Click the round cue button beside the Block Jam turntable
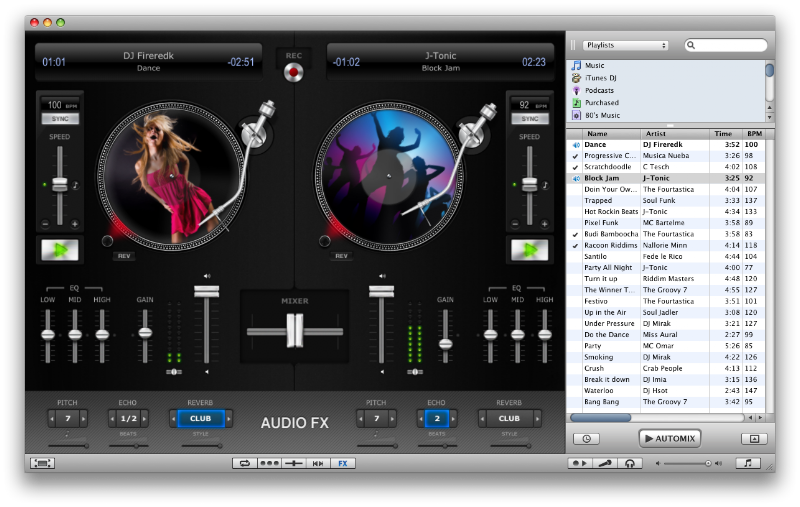Viewport: 800px width, 507px height. coord(324,241)
